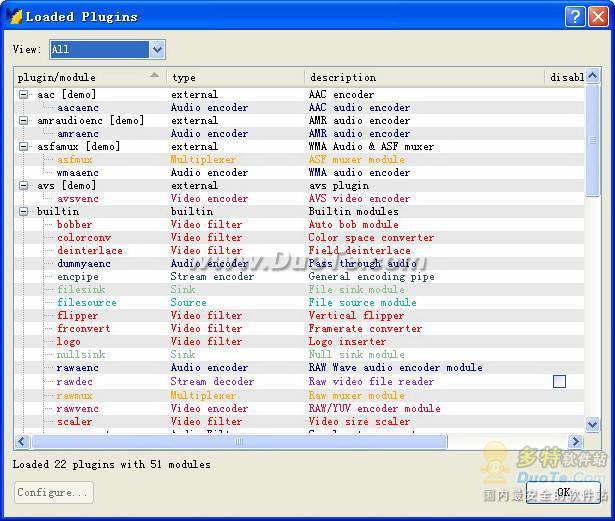Viewport: 615px width, 521px height.
Task: Click the 'avs plugin' description cell
Action: (x=338, y=186)
